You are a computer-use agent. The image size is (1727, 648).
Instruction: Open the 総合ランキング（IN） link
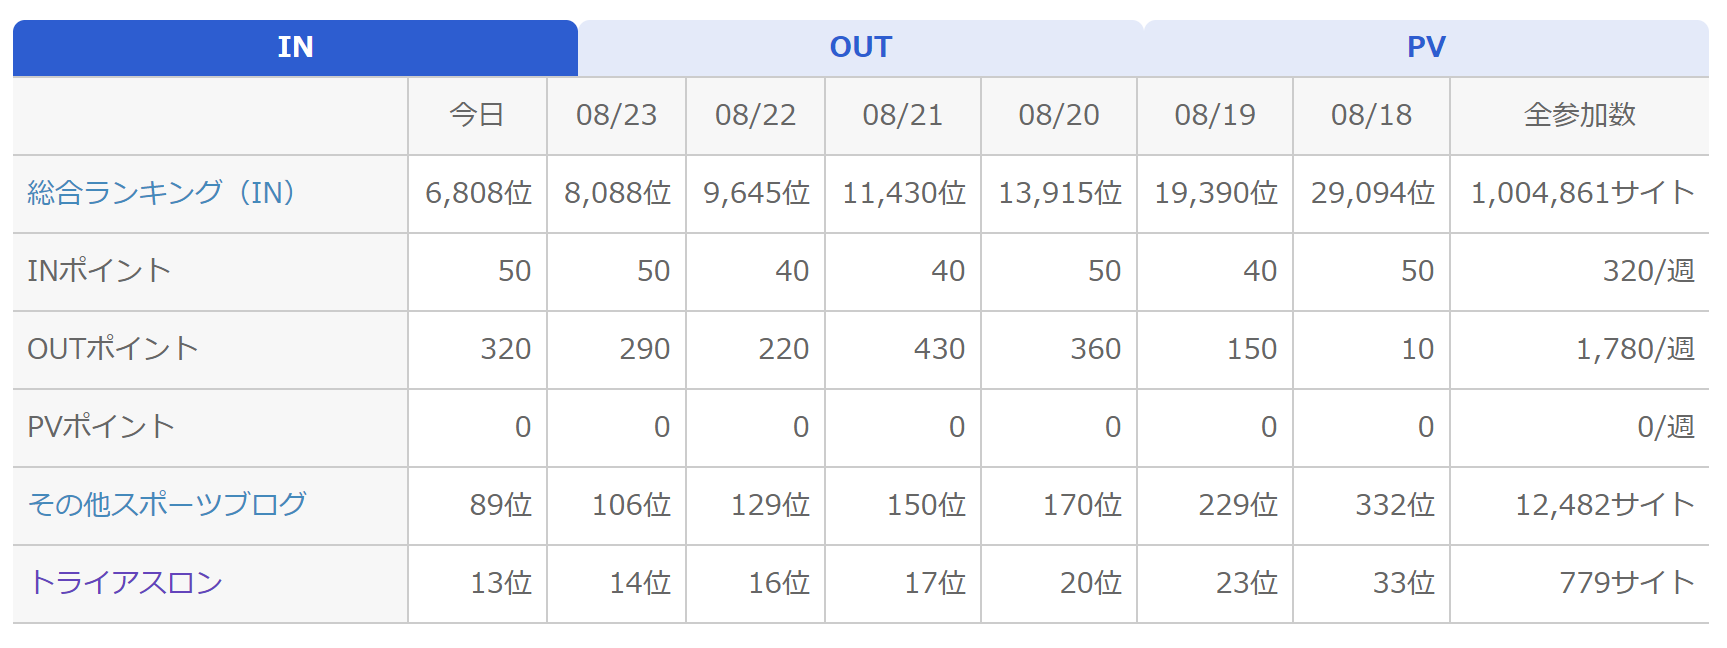pyautogui.click(x=161, y=192)
